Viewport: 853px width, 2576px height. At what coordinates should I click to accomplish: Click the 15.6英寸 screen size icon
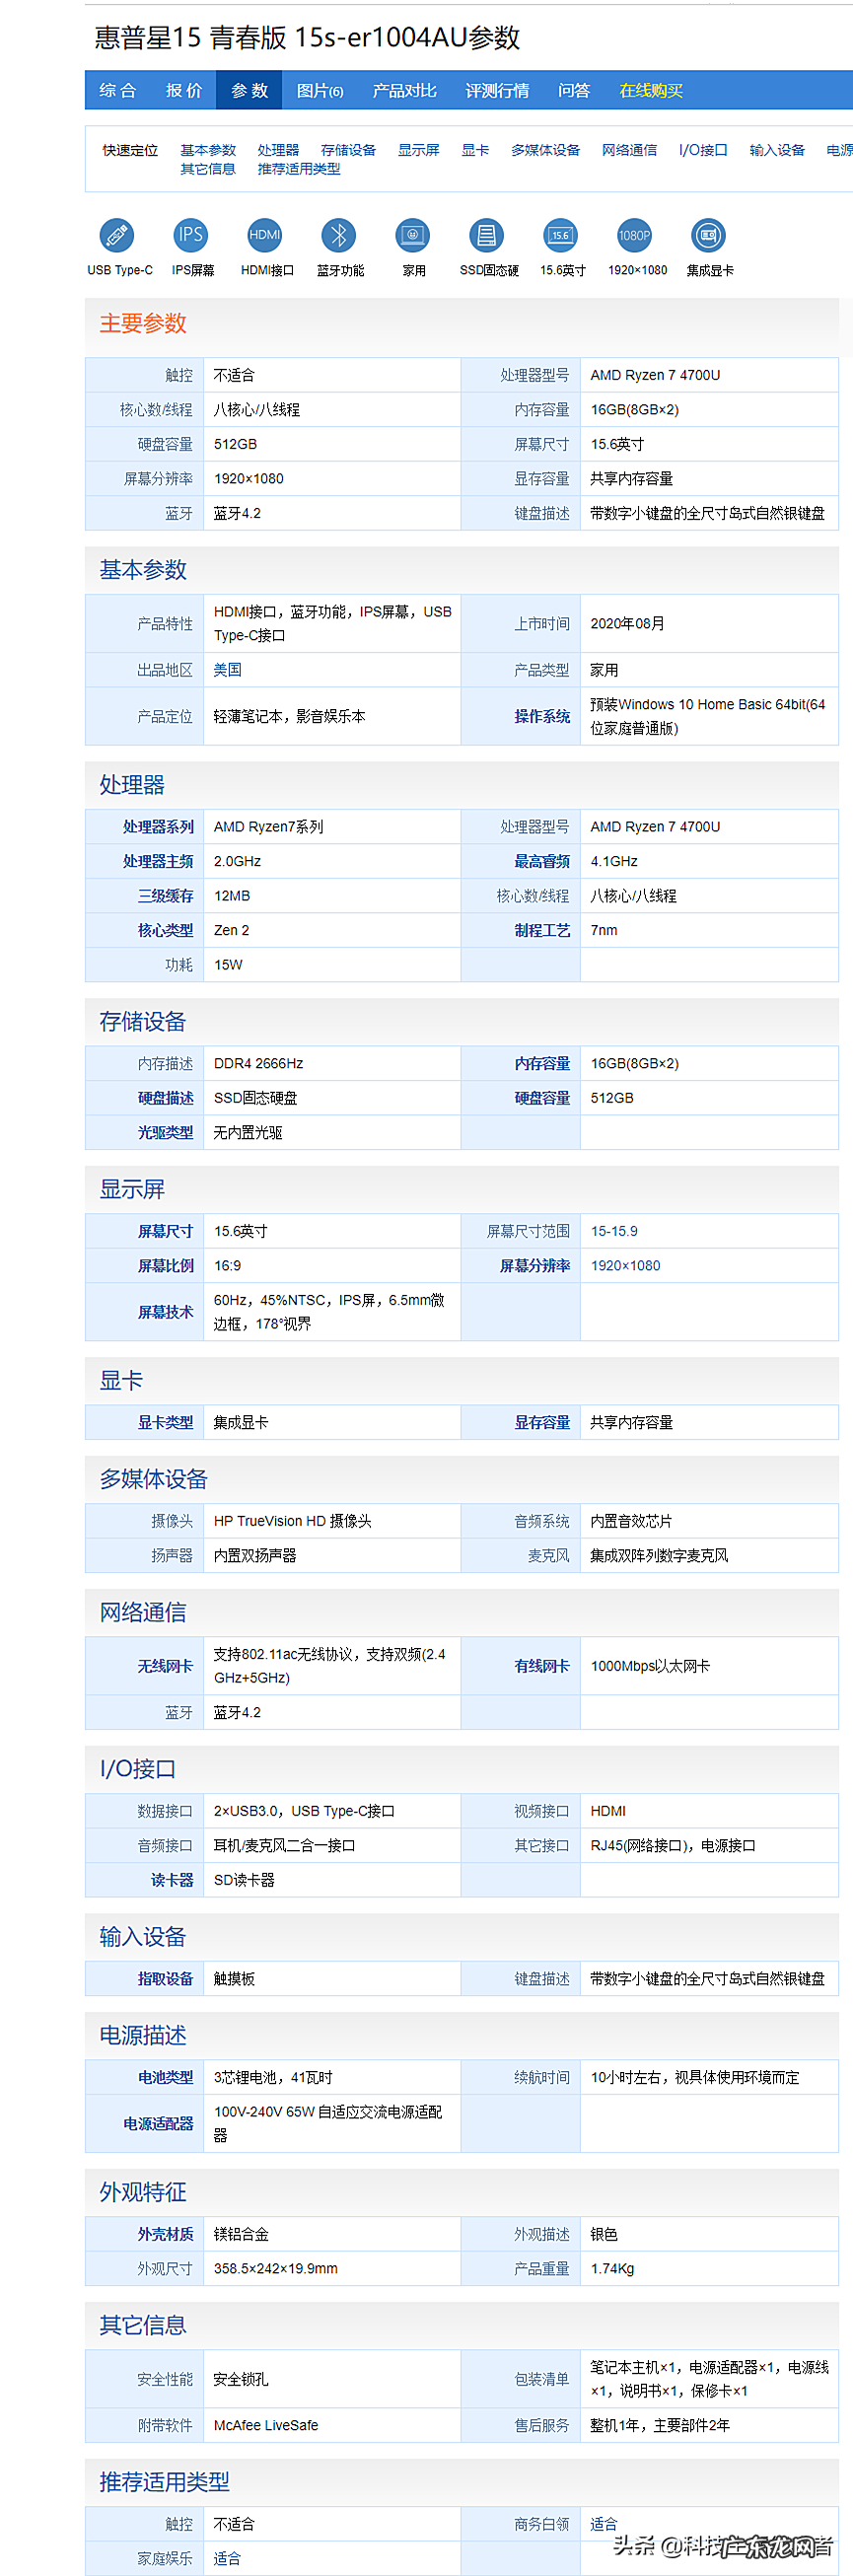(x=560, y=235)
